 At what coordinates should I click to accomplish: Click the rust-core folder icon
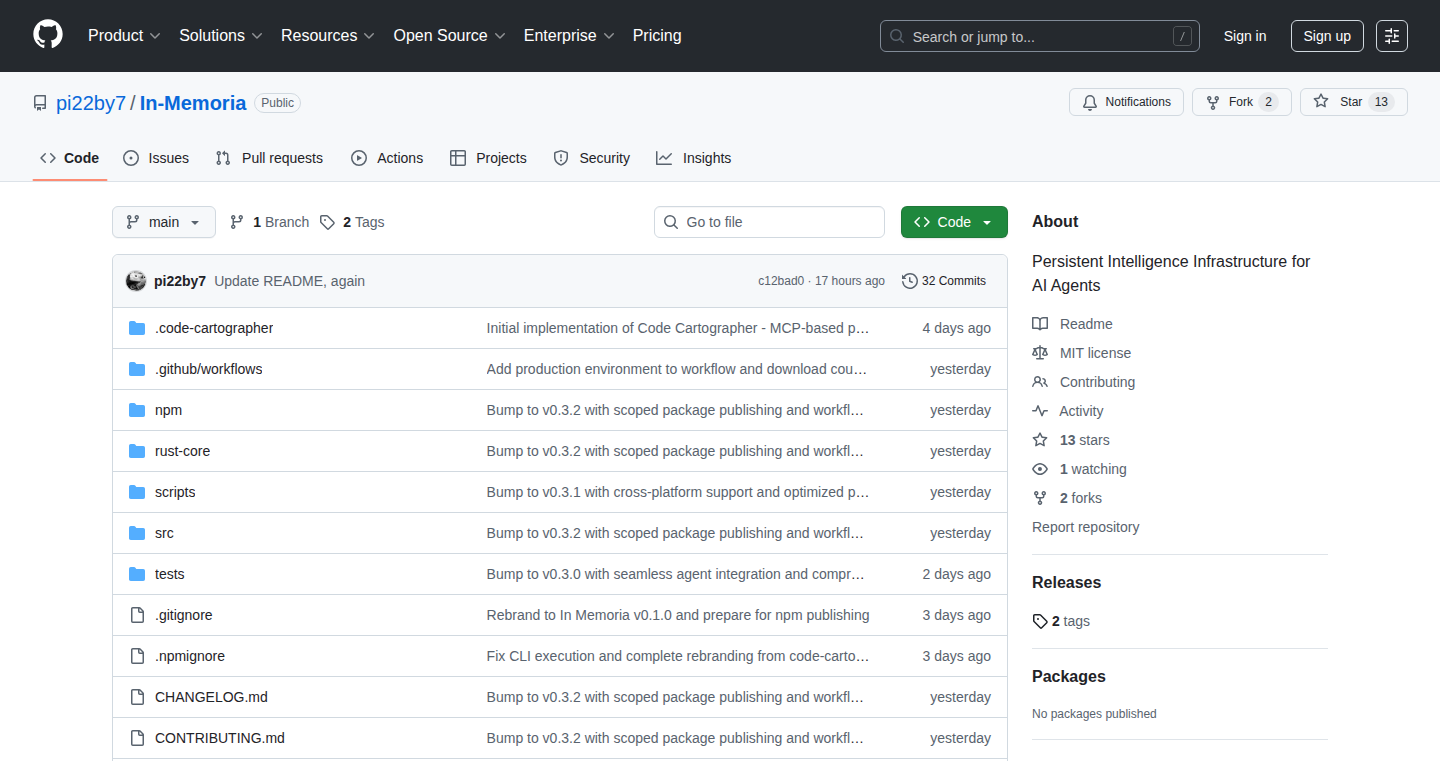click(137, 451)
